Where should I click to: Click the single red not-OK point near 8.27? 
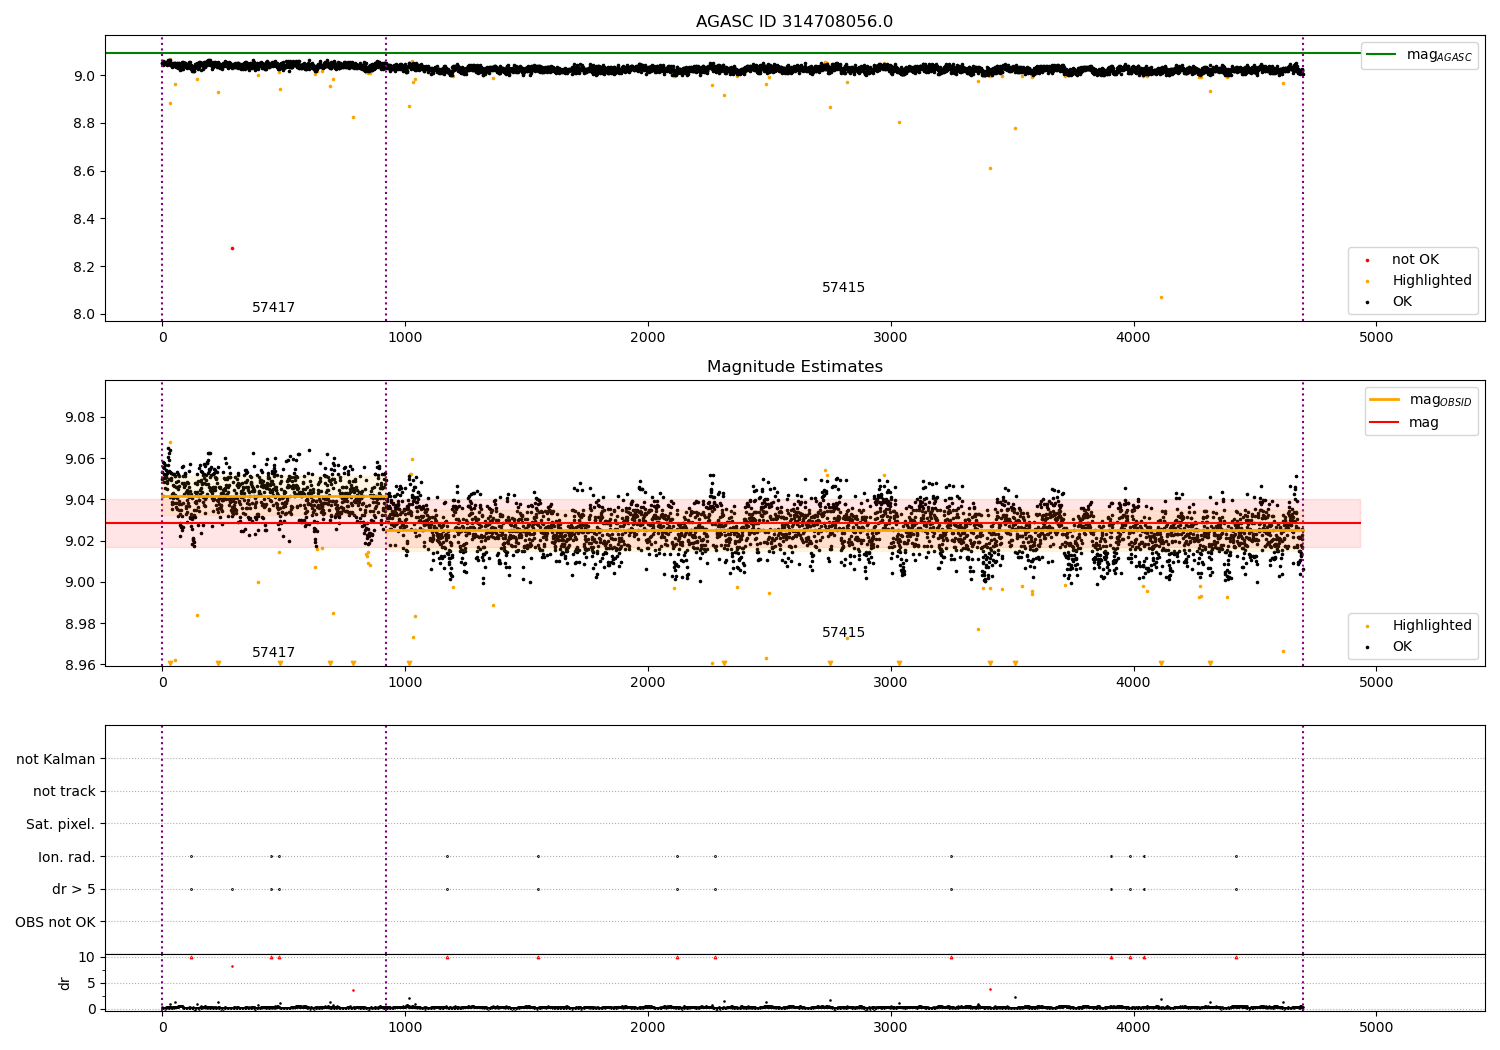[232, 248]
